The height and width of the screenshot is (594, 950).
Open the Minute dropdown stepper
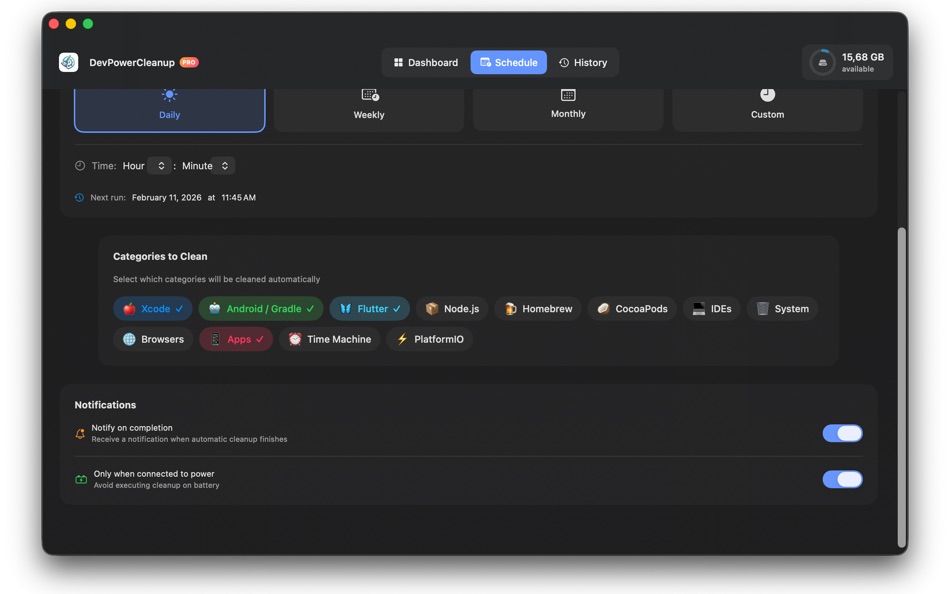click(x=224, y=165)
